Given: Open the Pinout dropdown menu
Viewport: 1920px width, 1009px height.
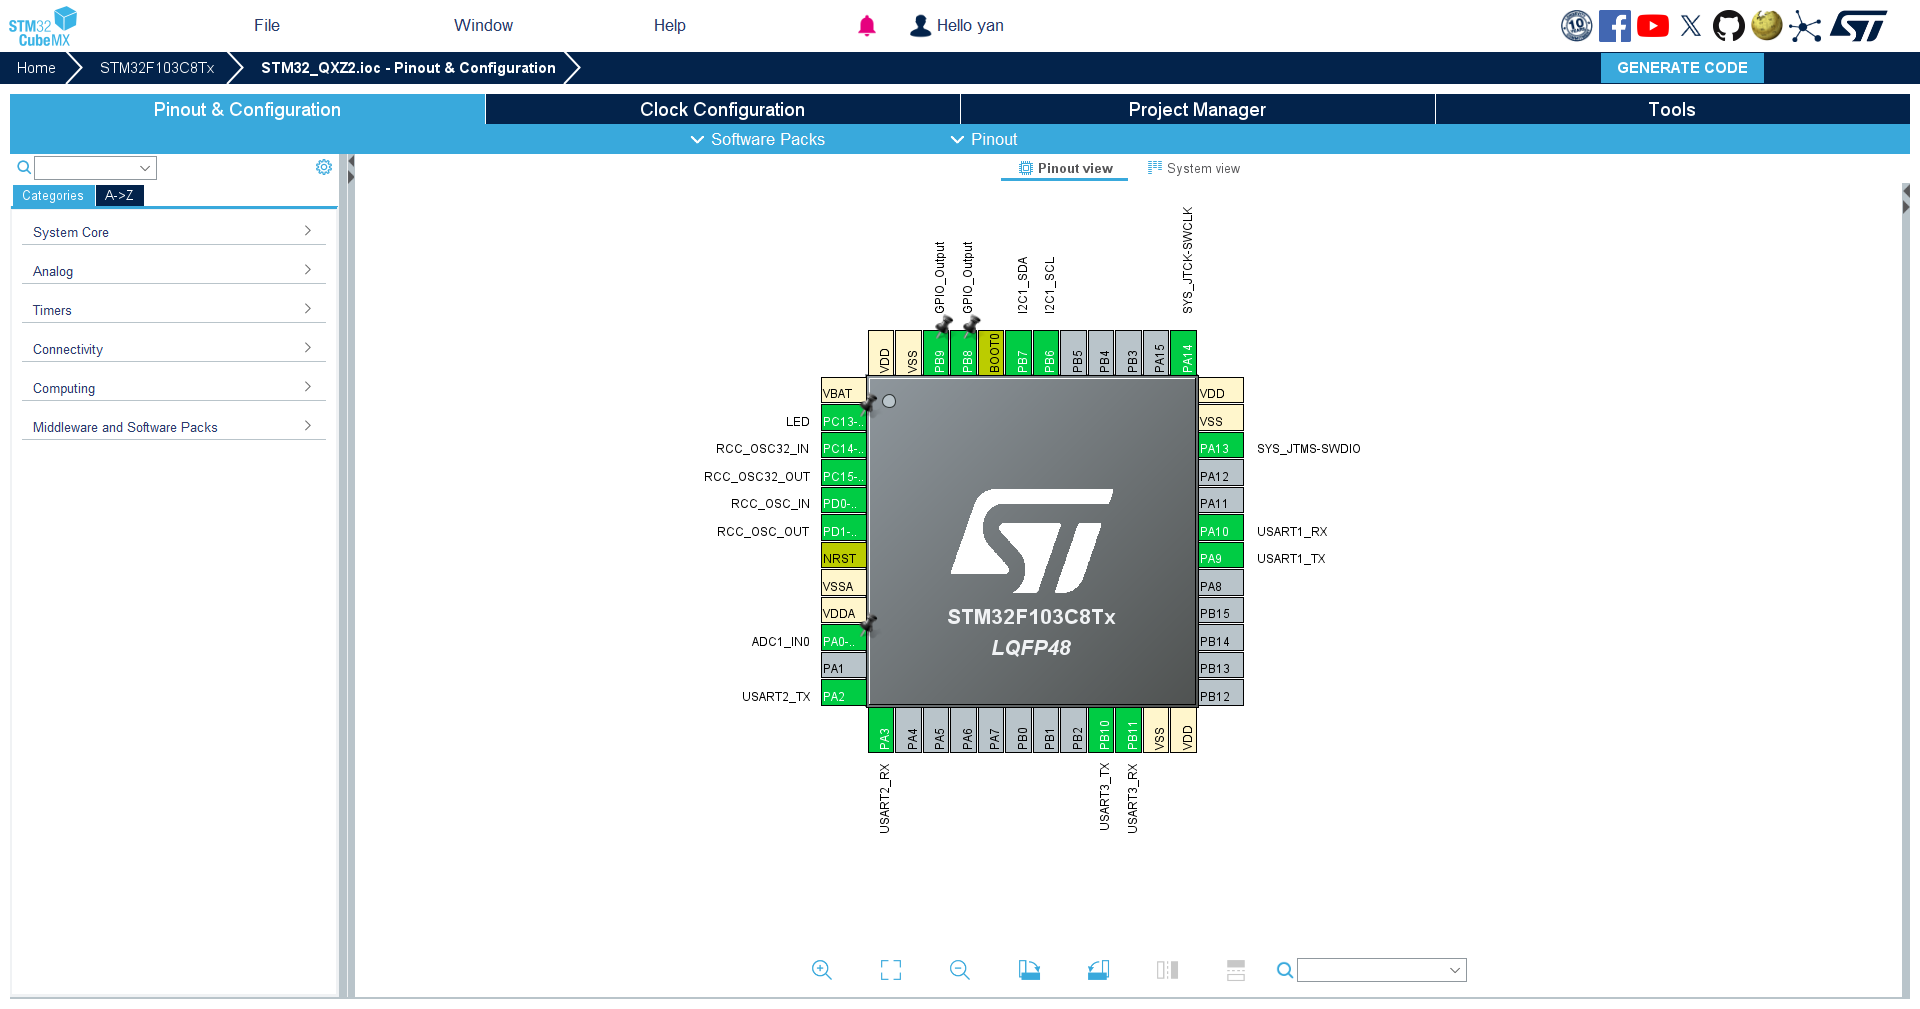Looking at the screenshot, I should click(x=984, y=139).
